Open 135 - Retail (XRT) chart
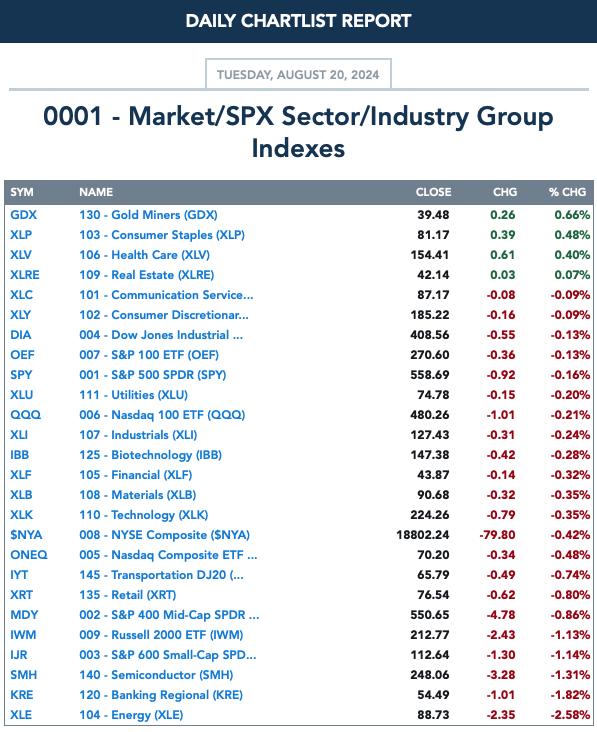 click(x=127, y=595)
